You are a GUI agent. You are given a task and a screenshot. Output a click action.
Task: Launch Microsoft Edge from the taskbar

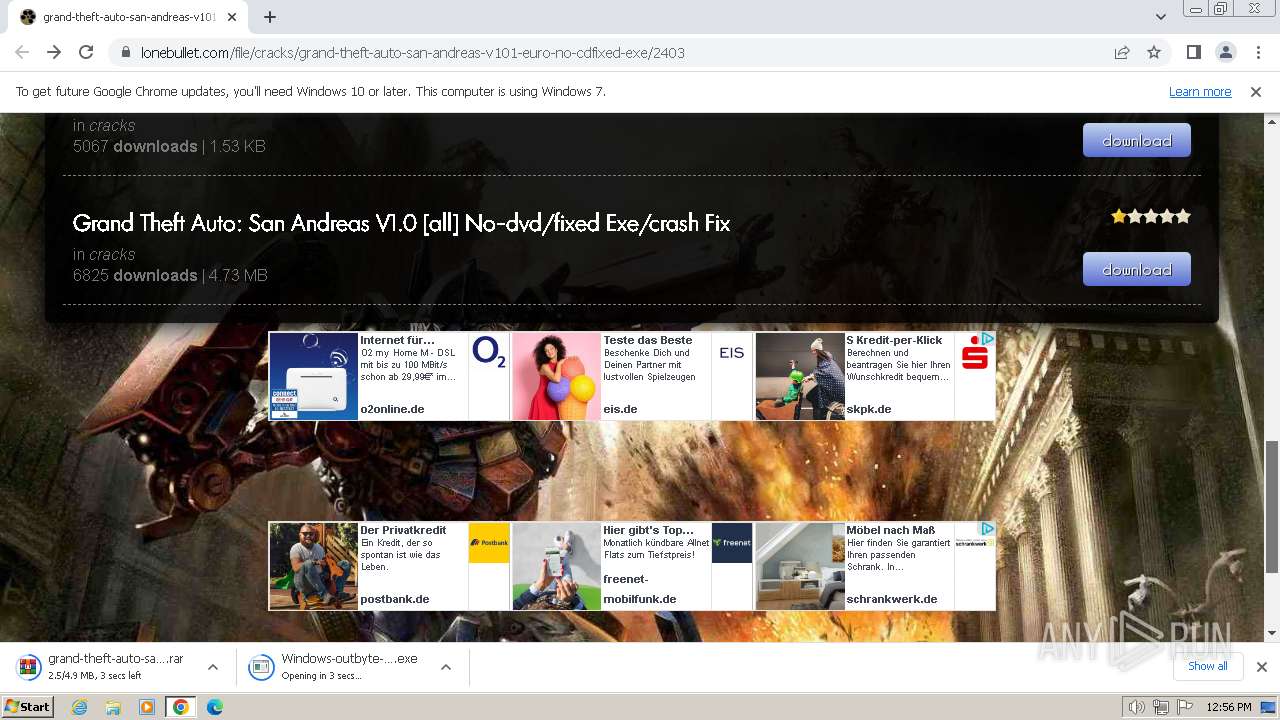[215, 707]
